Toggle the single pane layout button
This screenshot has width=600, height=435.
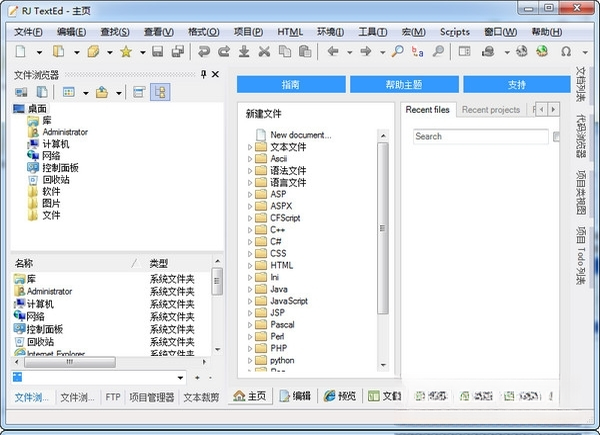139,92
